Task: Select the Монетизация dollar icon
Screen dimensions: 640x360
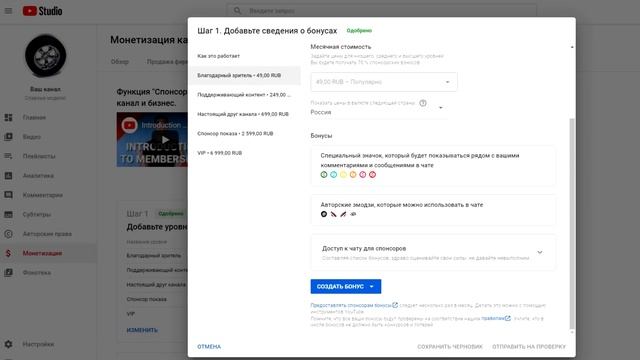Action: click(x=8, y=253)
